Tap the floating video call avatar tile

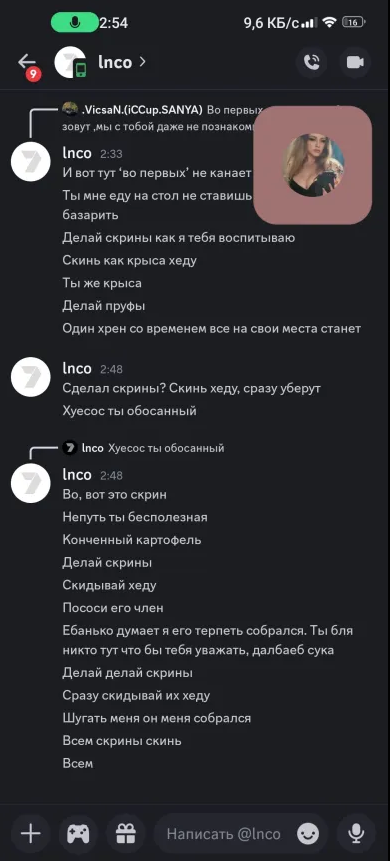(x=313, y=165)
